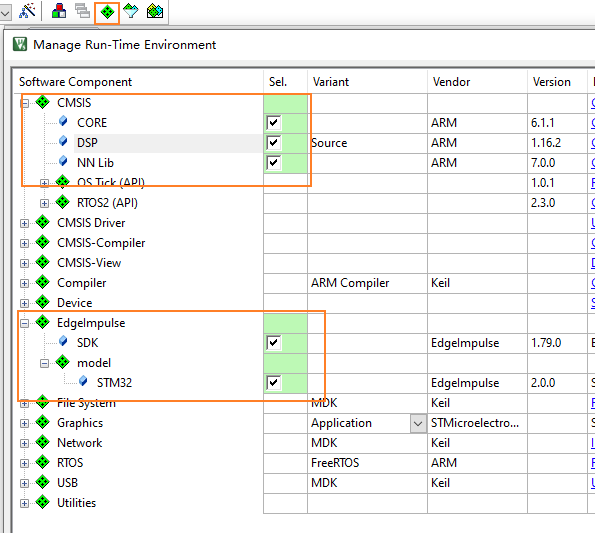The image size is (595, 533).
Task: Click the Utilities group diamond icon
Action: (x=42, y=502)
